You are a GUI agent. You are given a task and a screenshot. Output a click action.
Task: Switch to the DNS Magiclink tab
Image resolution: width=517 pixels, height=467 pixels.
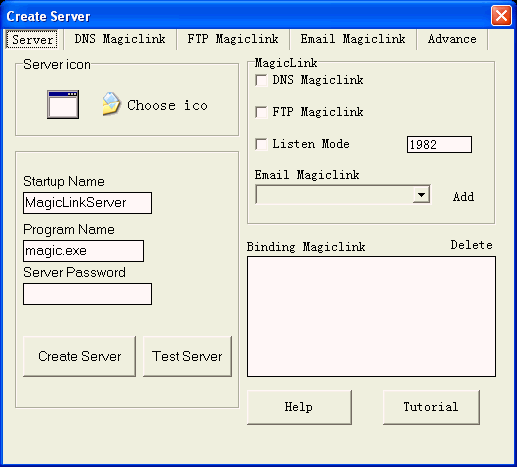pos(120,39)
